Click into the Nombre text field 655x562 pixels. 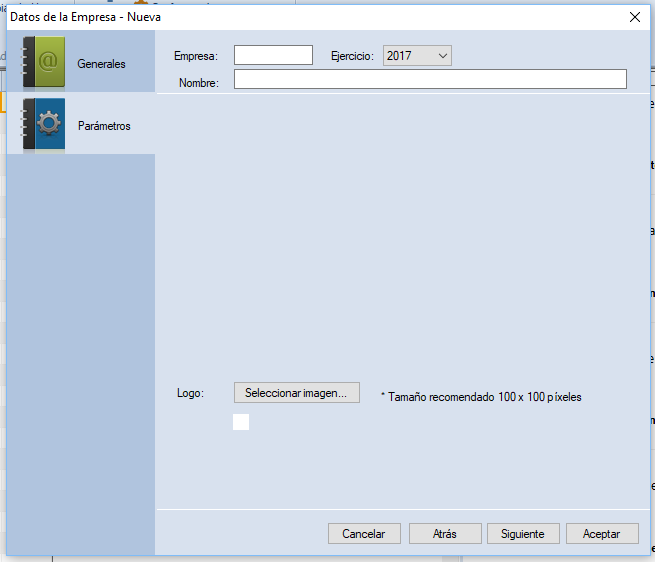[430, 80]
